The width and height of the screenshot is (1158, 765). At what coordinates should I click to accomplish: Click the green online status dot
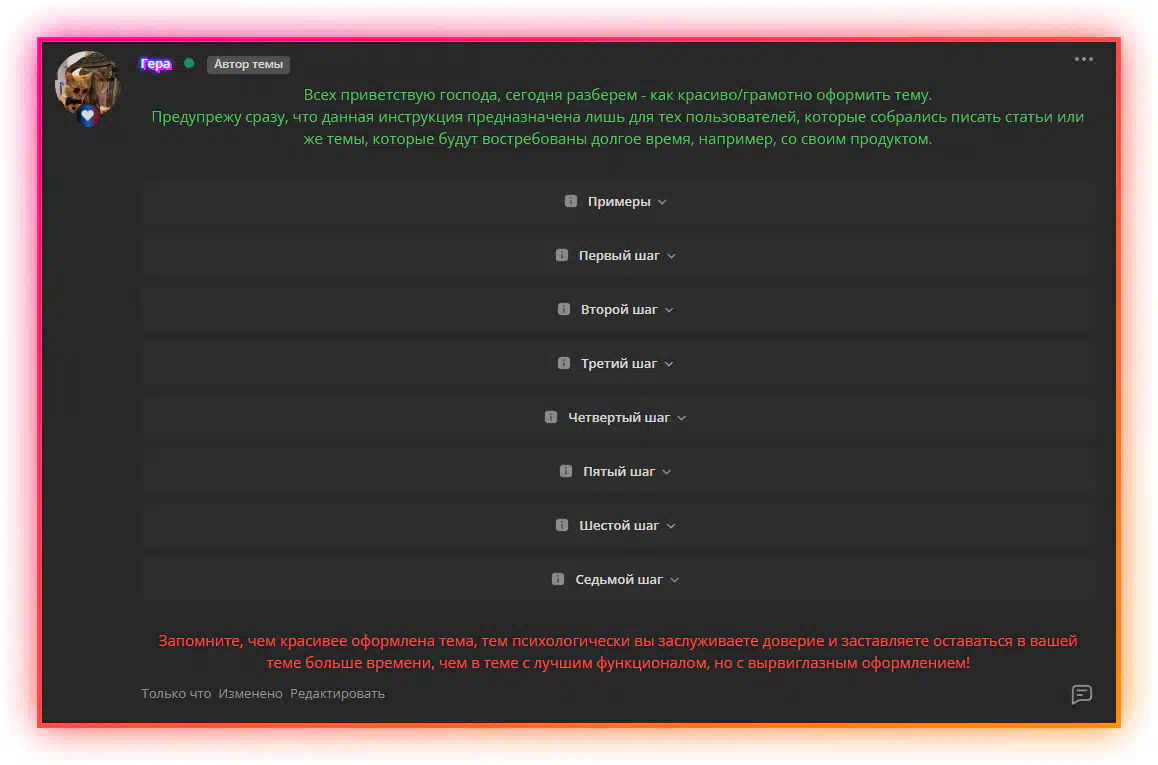pos(189,64)
